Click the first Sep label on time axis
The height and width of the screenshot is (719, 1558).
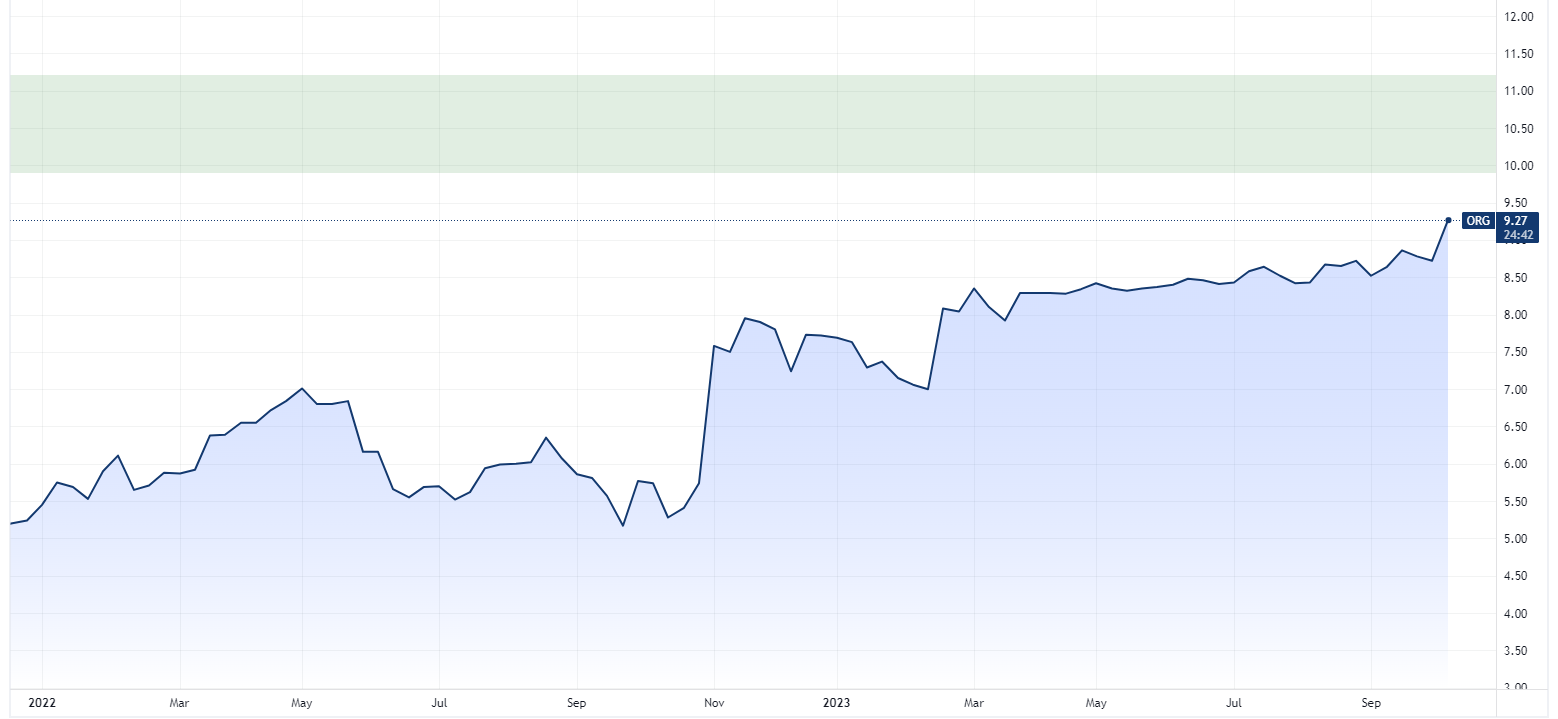pyautogui.click(x=575, y=703)
